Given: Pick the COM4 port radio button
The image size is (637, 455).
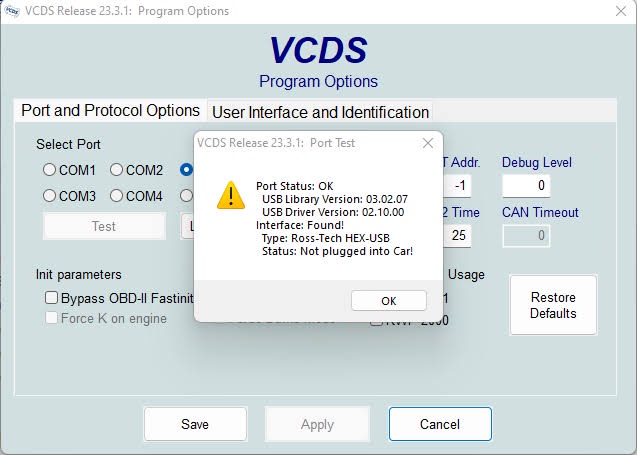Looking at the screenshot, I should point(117,196).
